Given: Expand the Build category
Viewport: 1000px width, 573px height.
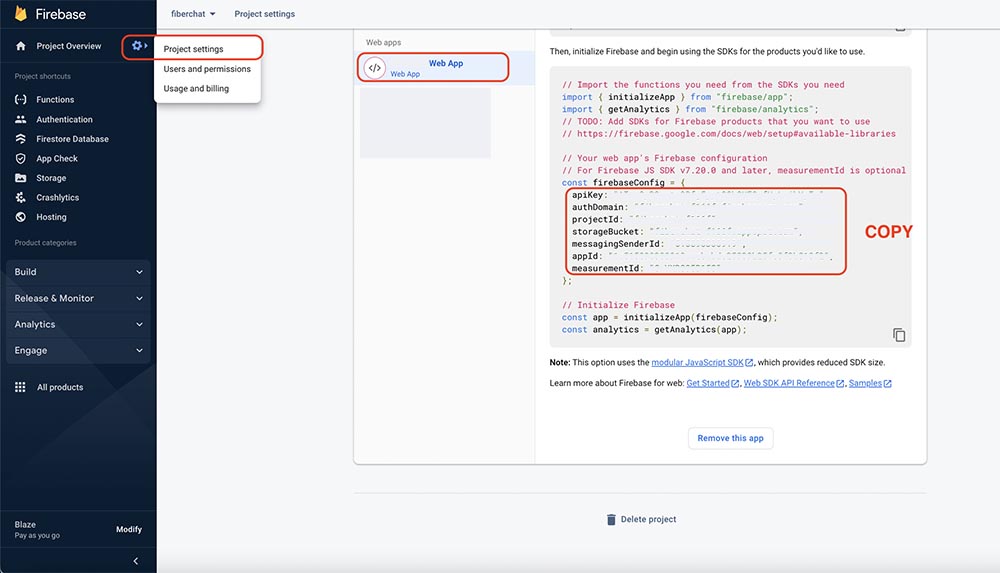Looking at the screenshot, I should point(78,272).
